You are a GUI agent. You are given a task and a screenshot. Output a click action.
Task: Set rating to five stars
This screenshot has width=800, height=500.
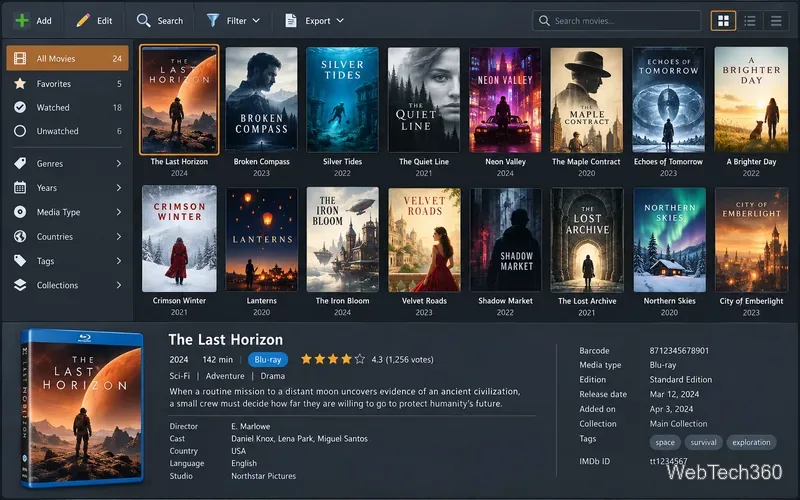tap(360, 359)
